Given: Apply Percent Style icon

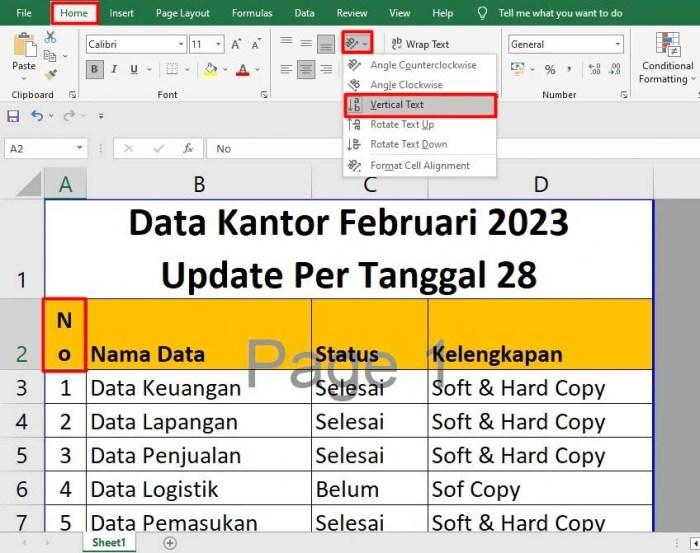Looking at the screenshot, I should [550, 69].
